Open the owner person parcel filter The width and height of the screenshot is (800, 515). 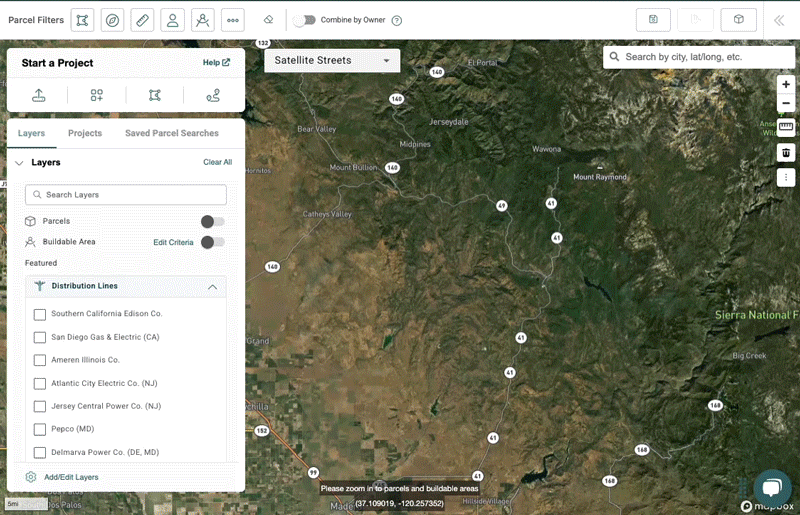[x=173, y=20]
